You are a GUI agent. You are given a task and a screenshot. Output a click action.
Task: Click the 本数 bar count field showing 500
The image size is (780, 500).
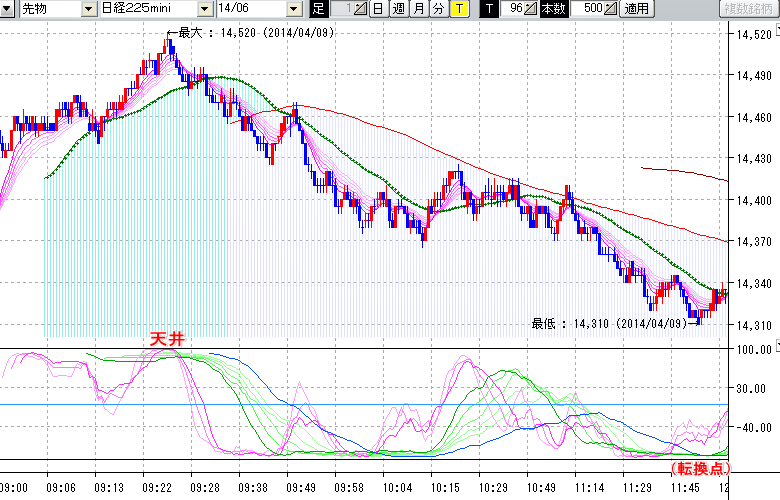click(x=588, y=9)
